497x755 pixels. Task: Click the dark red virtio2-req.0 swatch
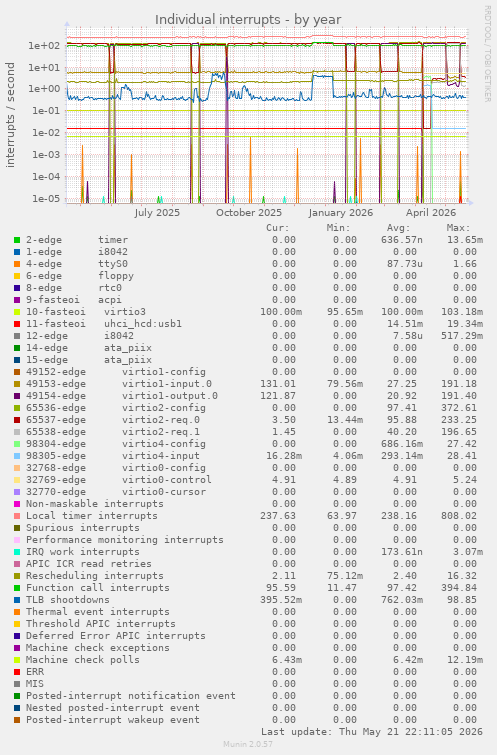point(17,420)
